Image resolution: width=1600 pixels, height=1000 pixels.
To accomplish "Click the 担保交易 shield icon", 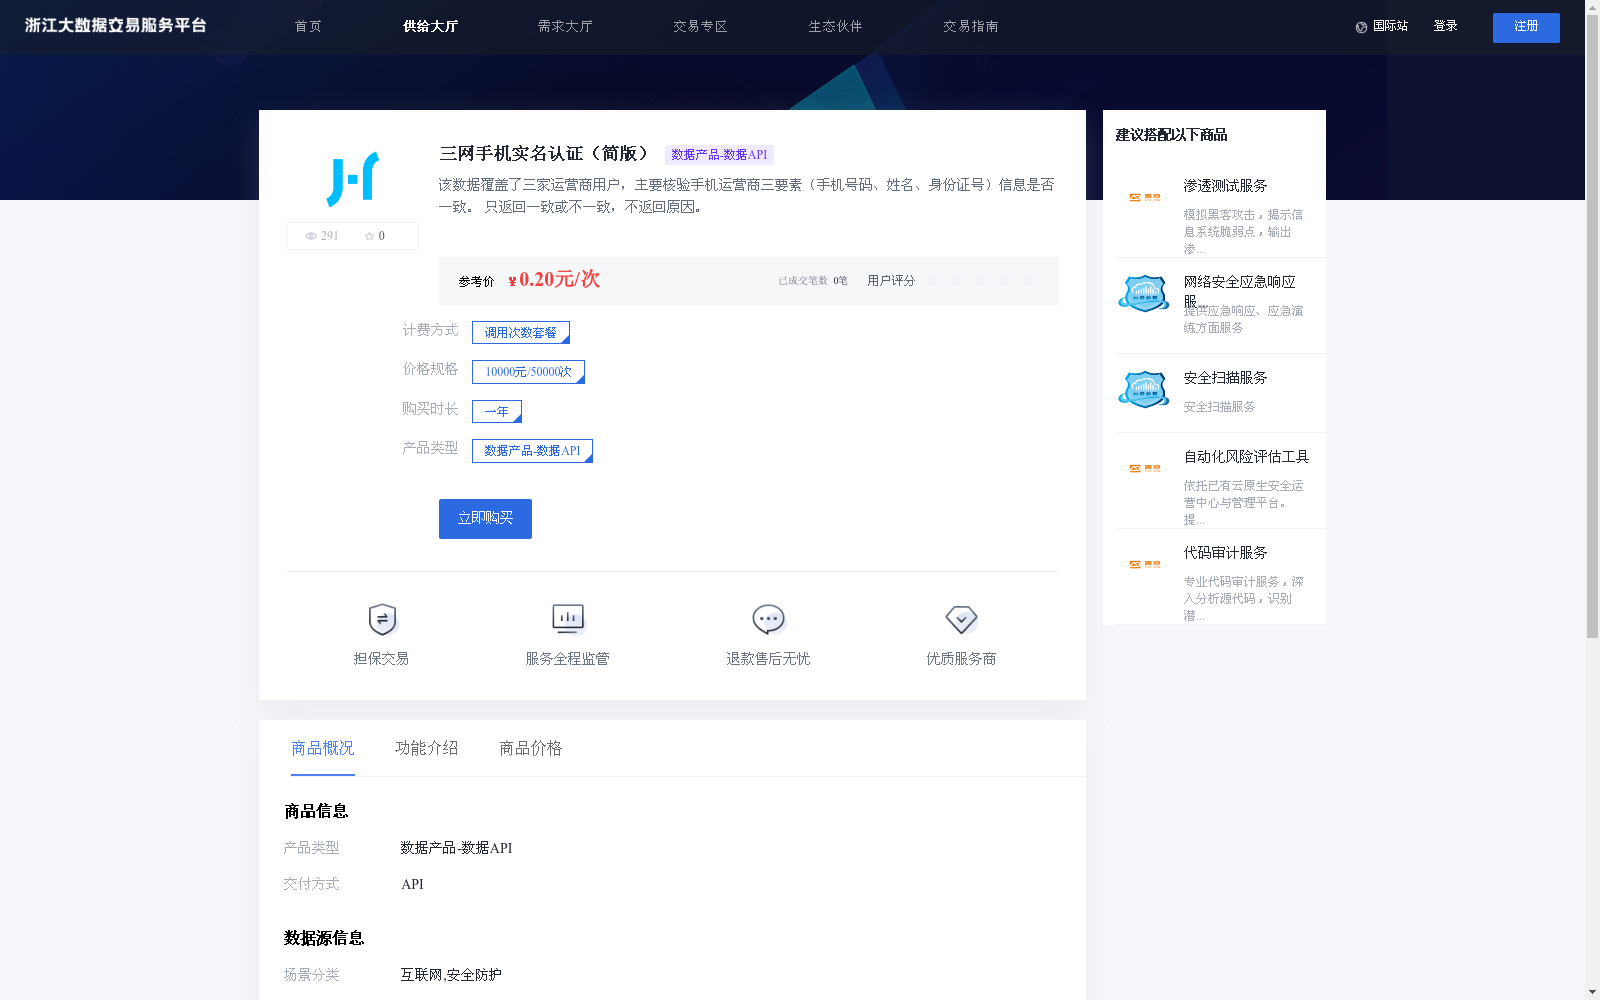I will click(382, 619).
